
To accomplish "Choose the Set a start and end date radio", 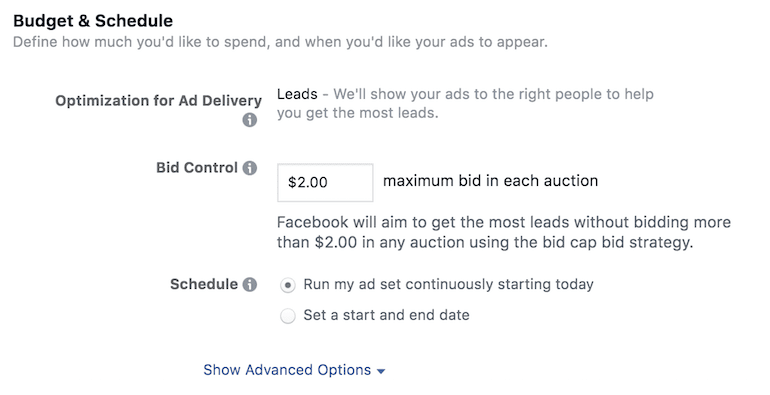I will pyautogui.click(x=288, y=315).
